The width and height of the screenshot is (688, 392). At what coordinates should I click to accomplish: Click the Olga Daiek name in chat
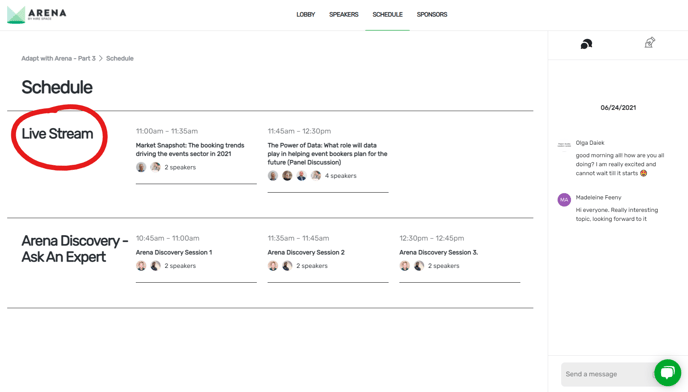pyautogui.click(x=590, y=143)
